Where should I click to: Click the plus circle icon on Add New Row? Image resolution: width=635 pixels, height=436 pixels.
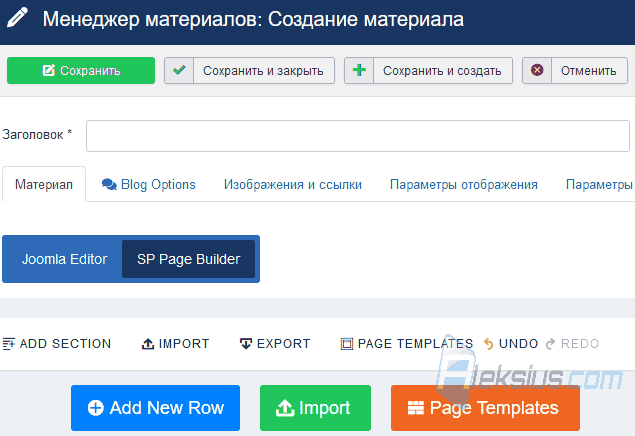pyautogui.click(x=96, y=408)
